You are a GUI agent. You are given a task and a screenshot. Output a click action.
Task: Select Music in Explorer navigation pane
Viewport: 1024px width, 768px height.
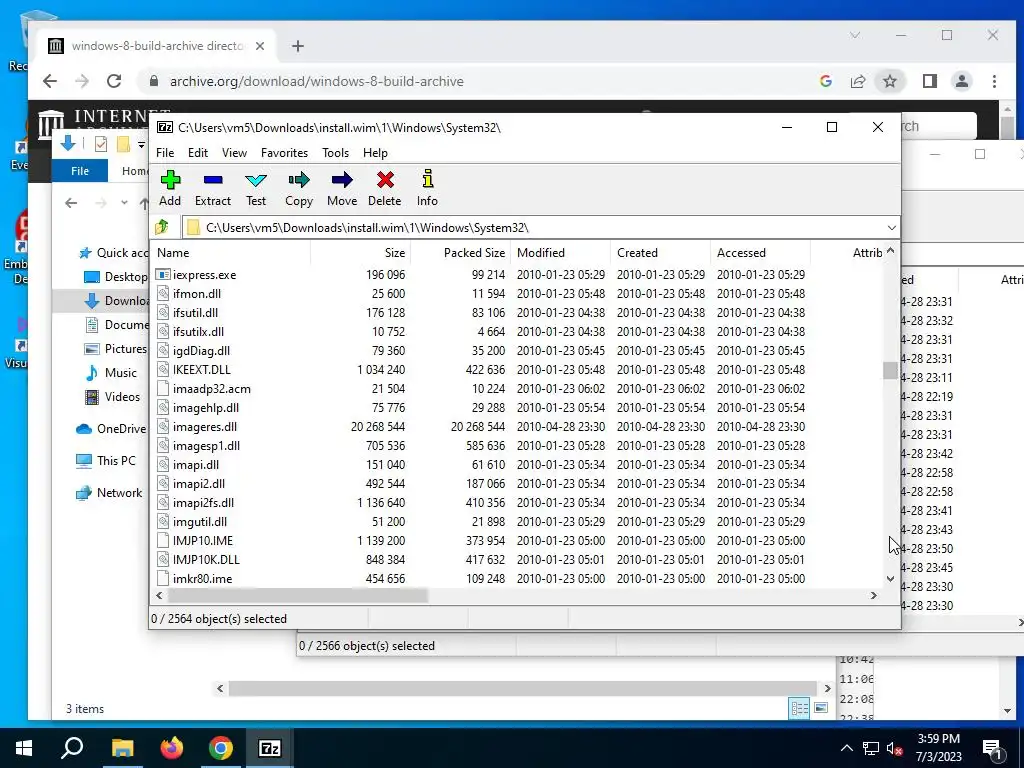121,373
